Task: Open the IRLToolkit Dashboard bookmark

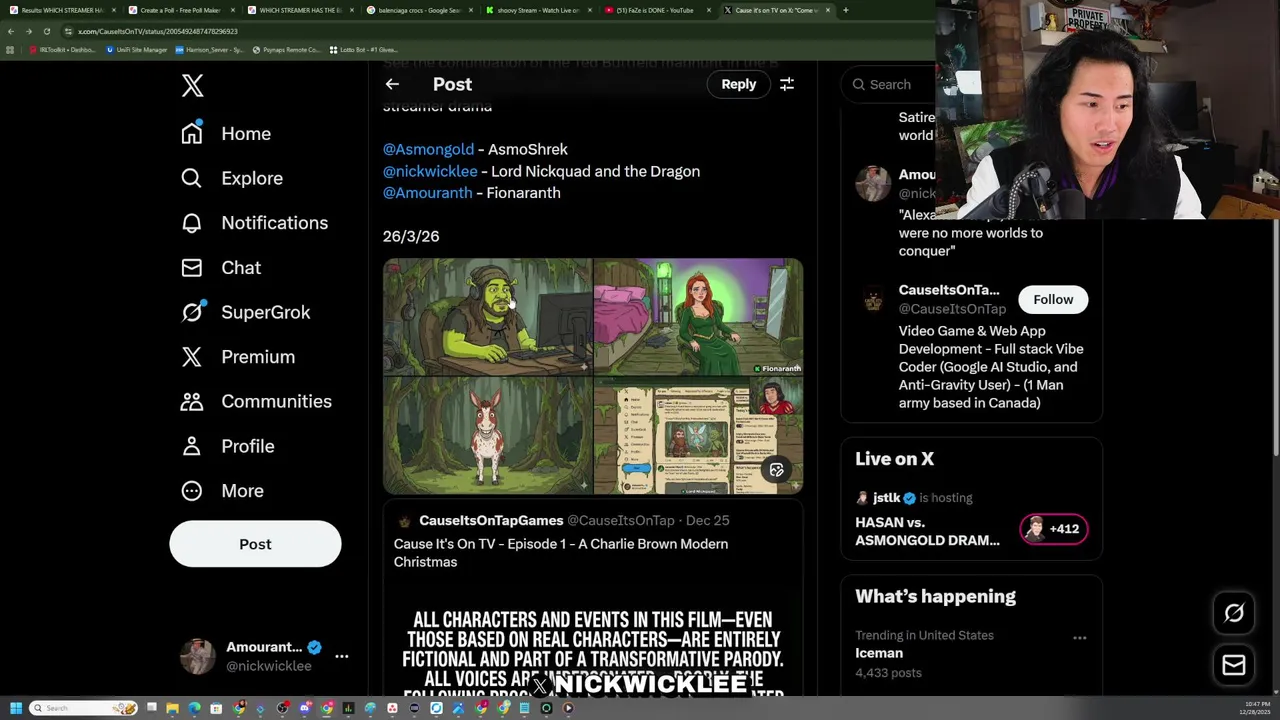Action: pyautogui.click(x=63, y=49)
